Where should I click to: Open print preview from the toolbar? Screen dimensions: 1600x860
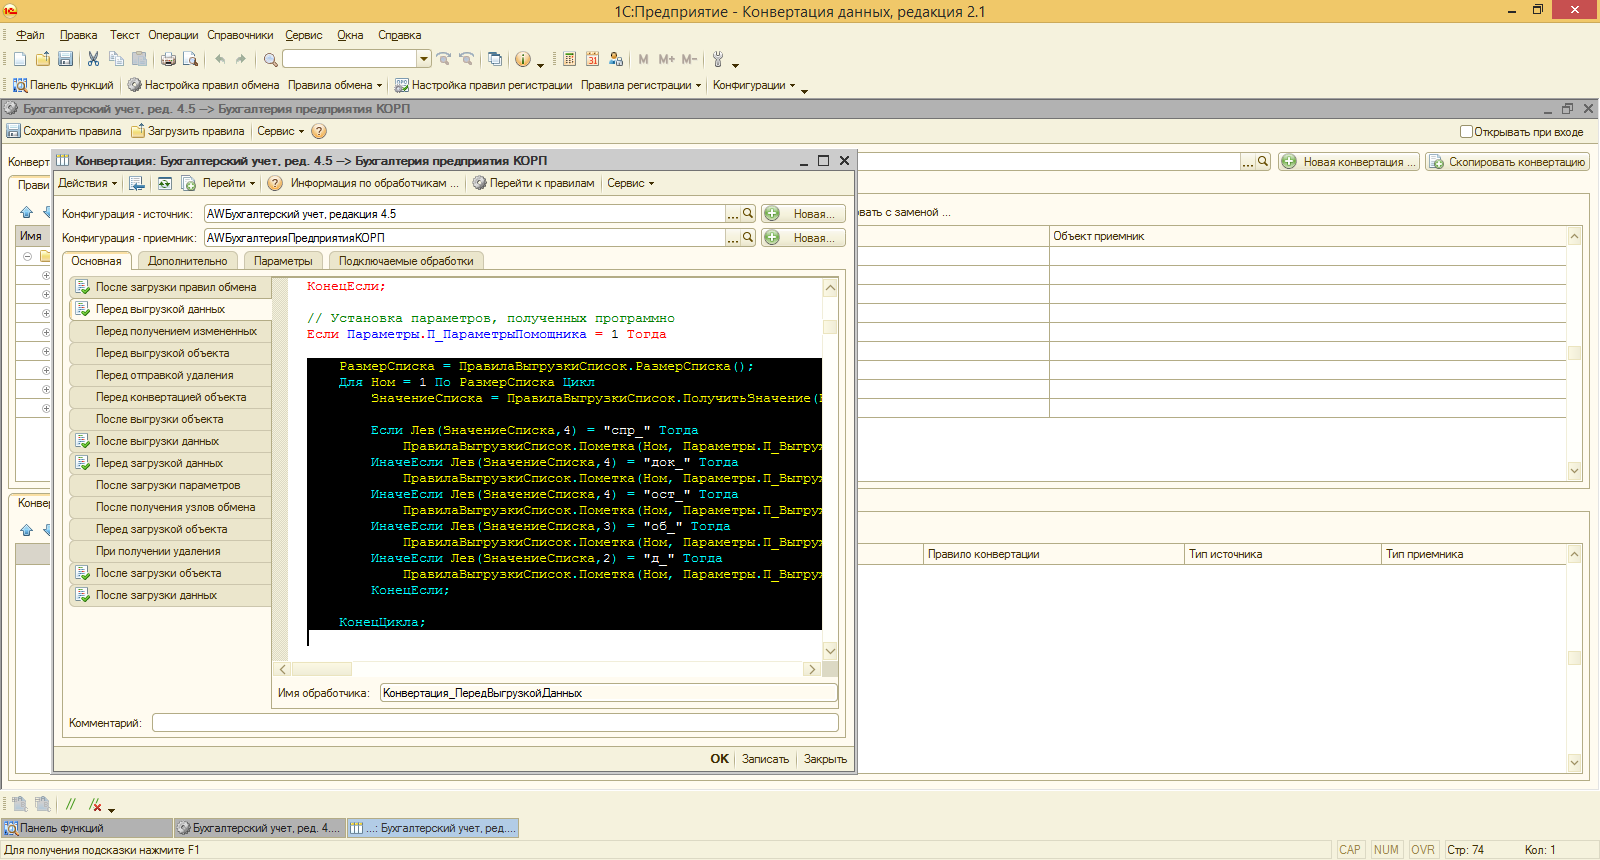coord(190,59)
